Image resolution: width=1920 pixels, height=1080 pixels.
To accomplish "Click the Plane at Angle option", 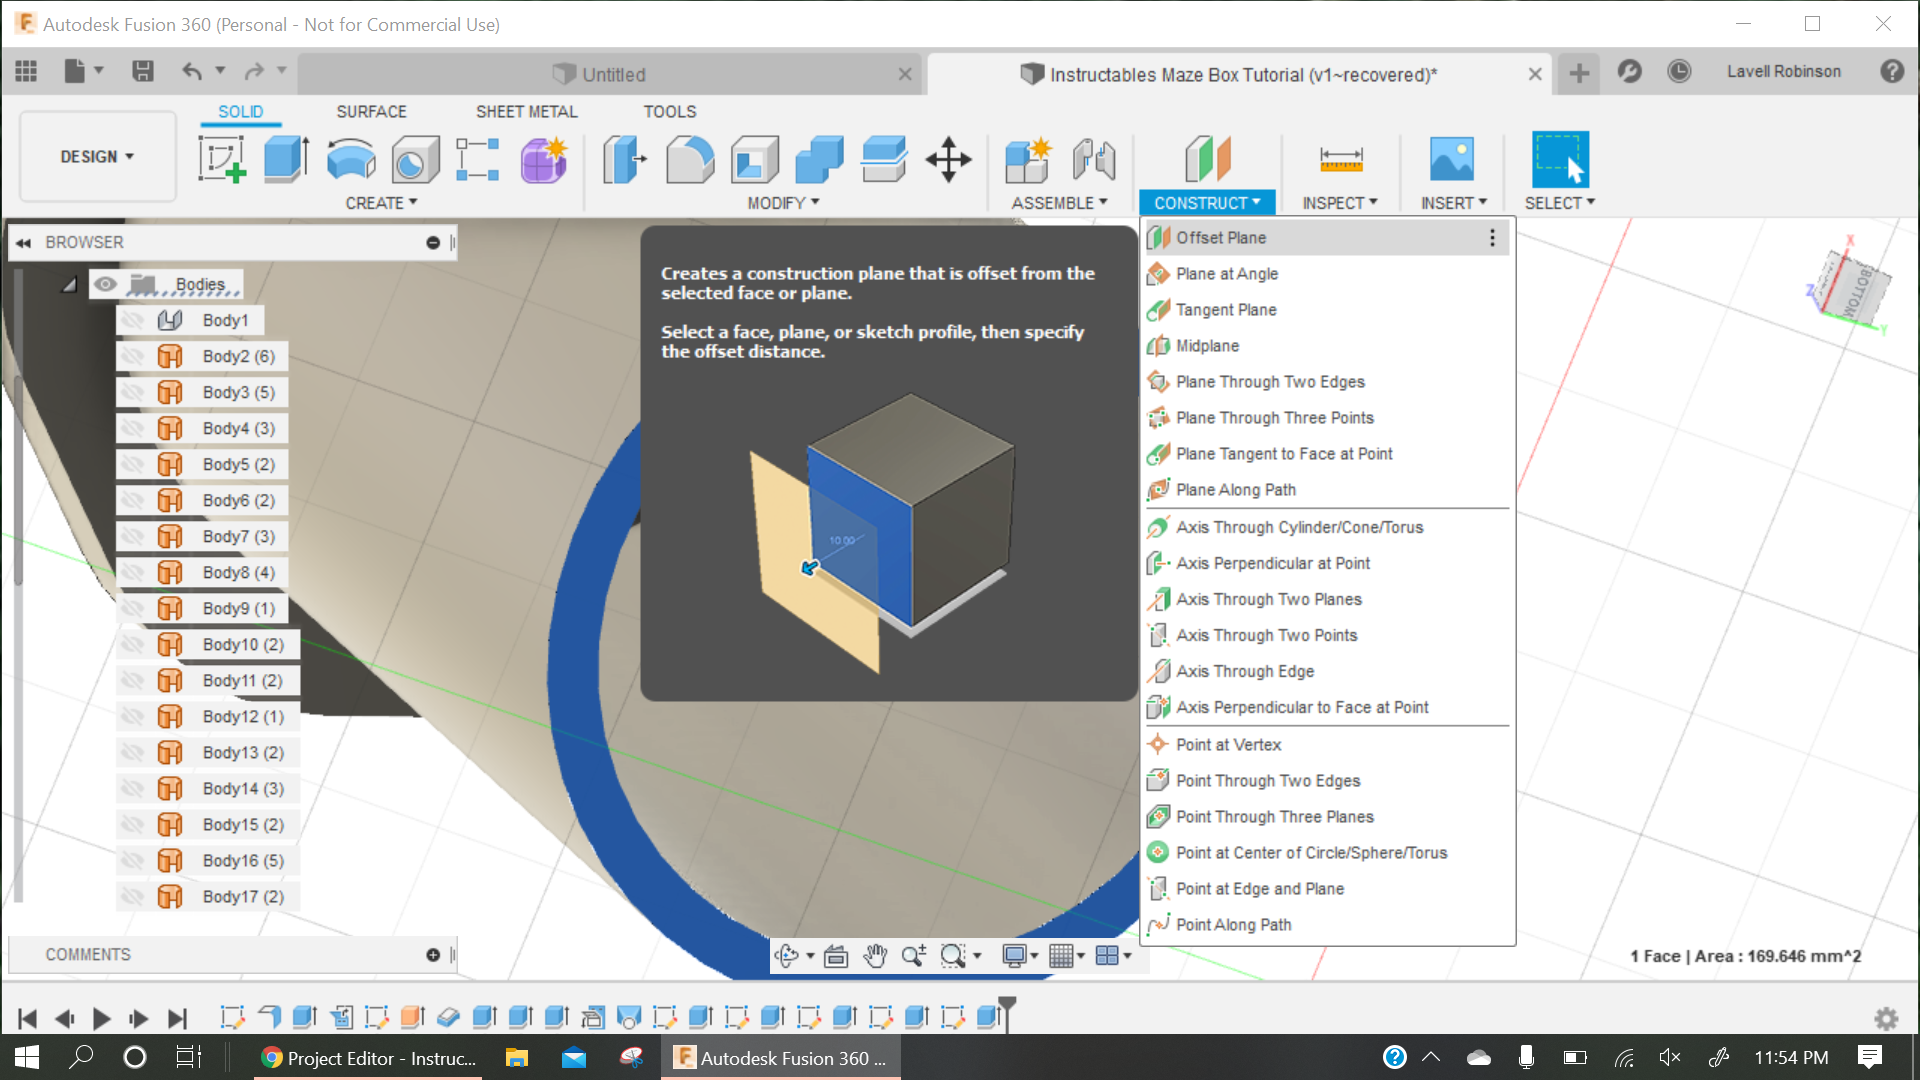I will point(1225,273).
